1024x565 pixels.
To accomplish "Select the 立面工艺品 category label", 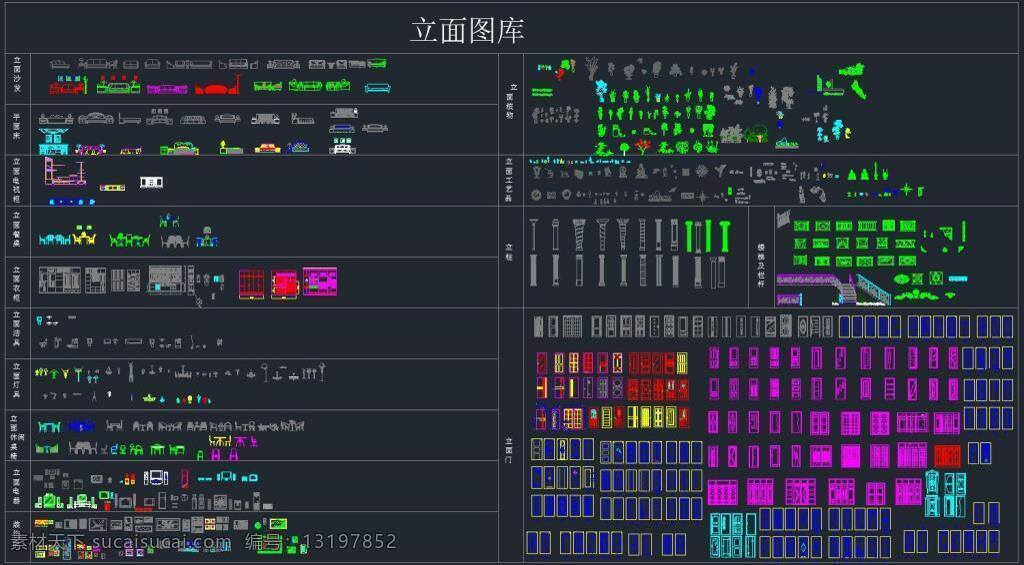I will tap(510, 180).
